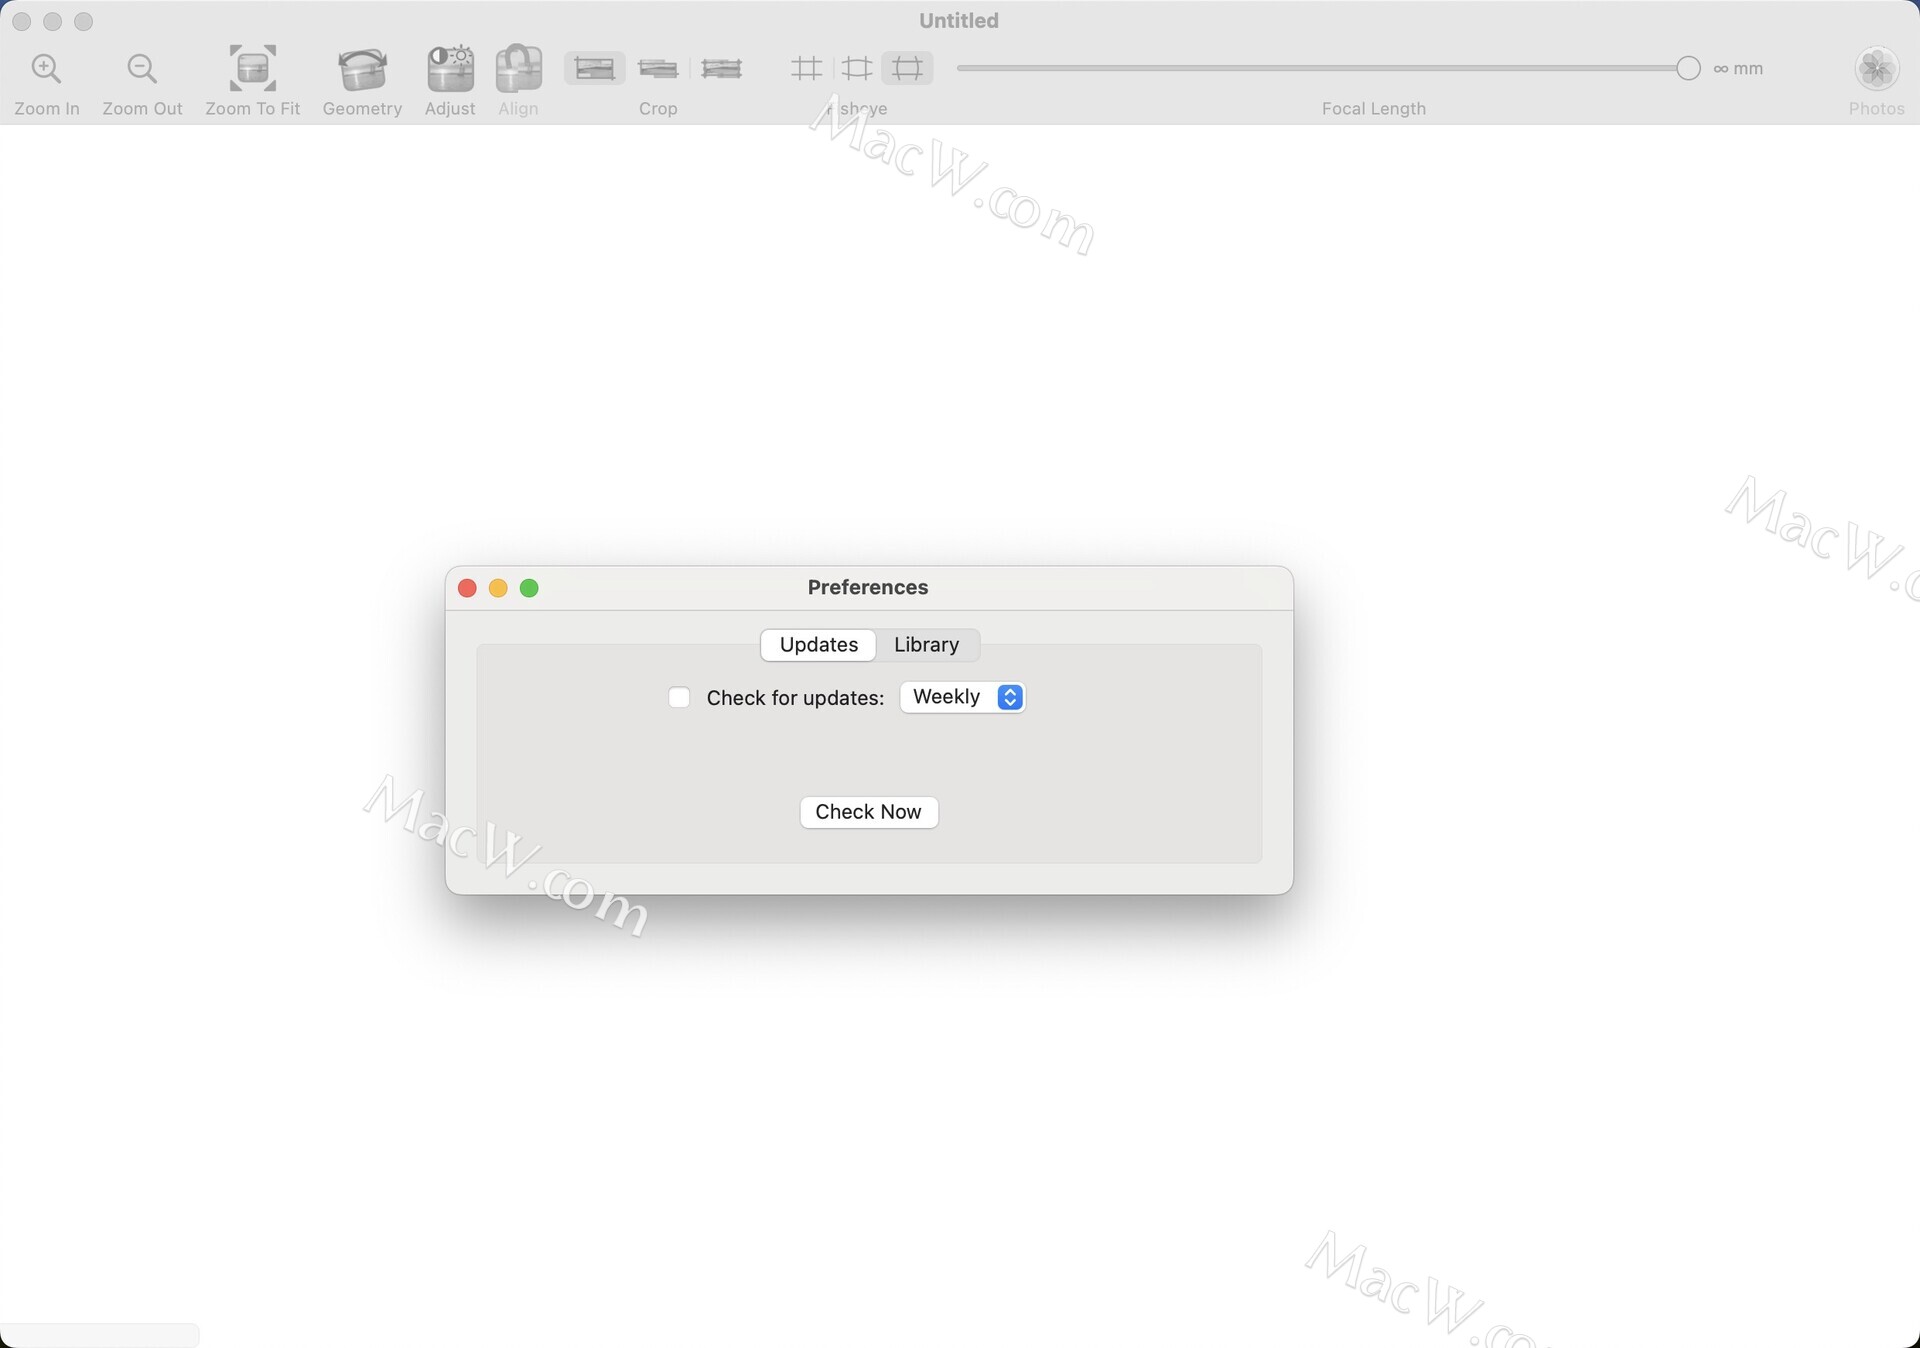Click the Focal Length slider knob

point(1688,68)
